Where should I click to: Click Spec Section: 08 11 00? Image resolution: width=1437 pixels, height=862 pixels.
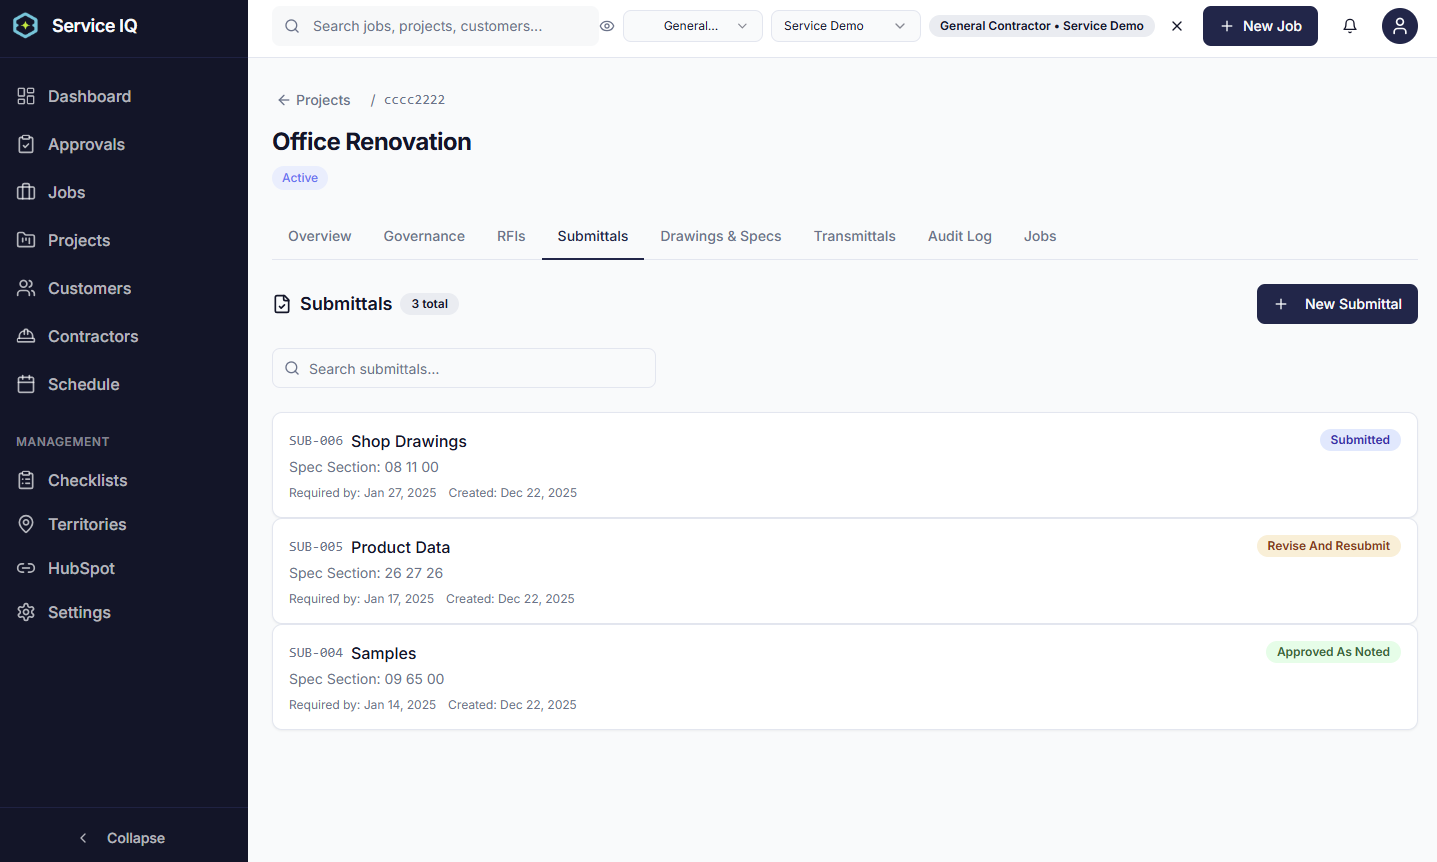364,467
